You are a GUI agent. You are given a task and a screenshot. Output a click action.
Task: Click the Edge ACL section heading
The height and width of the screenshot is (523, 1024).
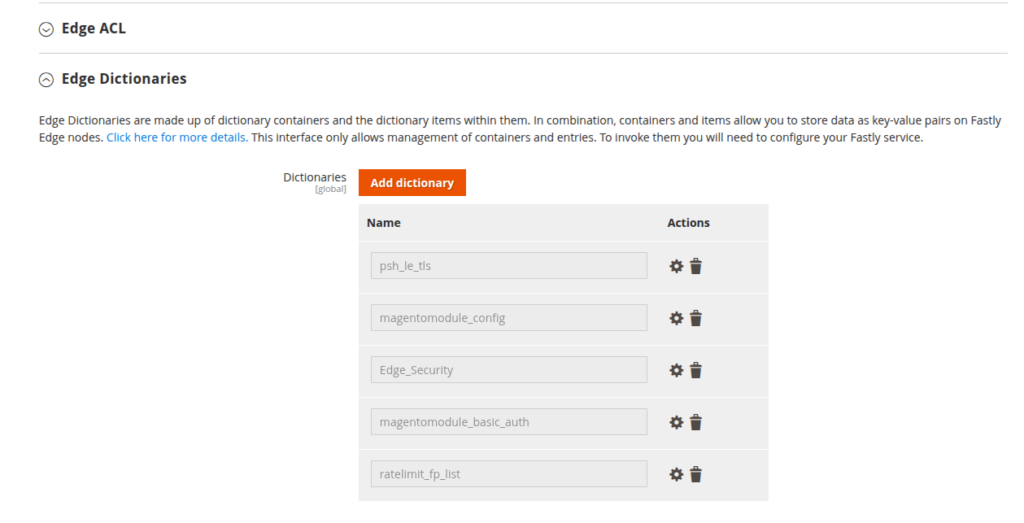pyautogui.click(x=93, y=28)
